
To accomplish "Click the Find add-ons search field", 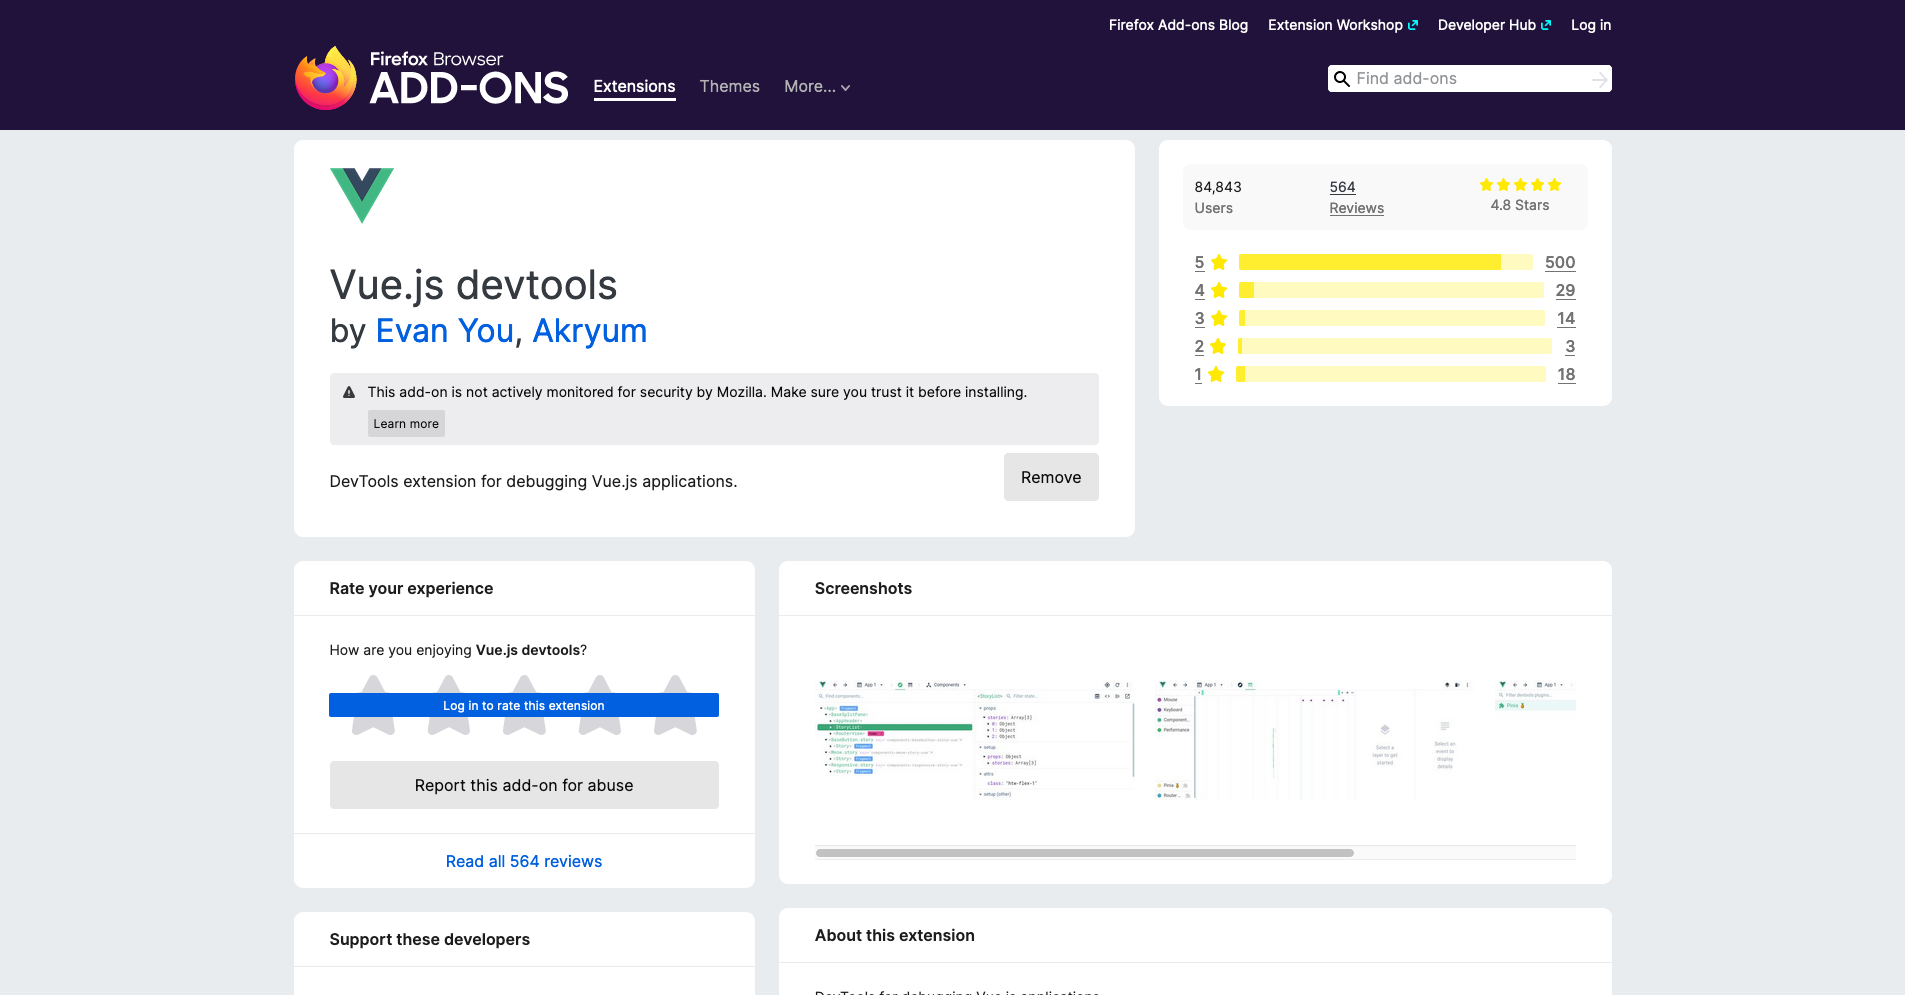I will (1468, 79).
